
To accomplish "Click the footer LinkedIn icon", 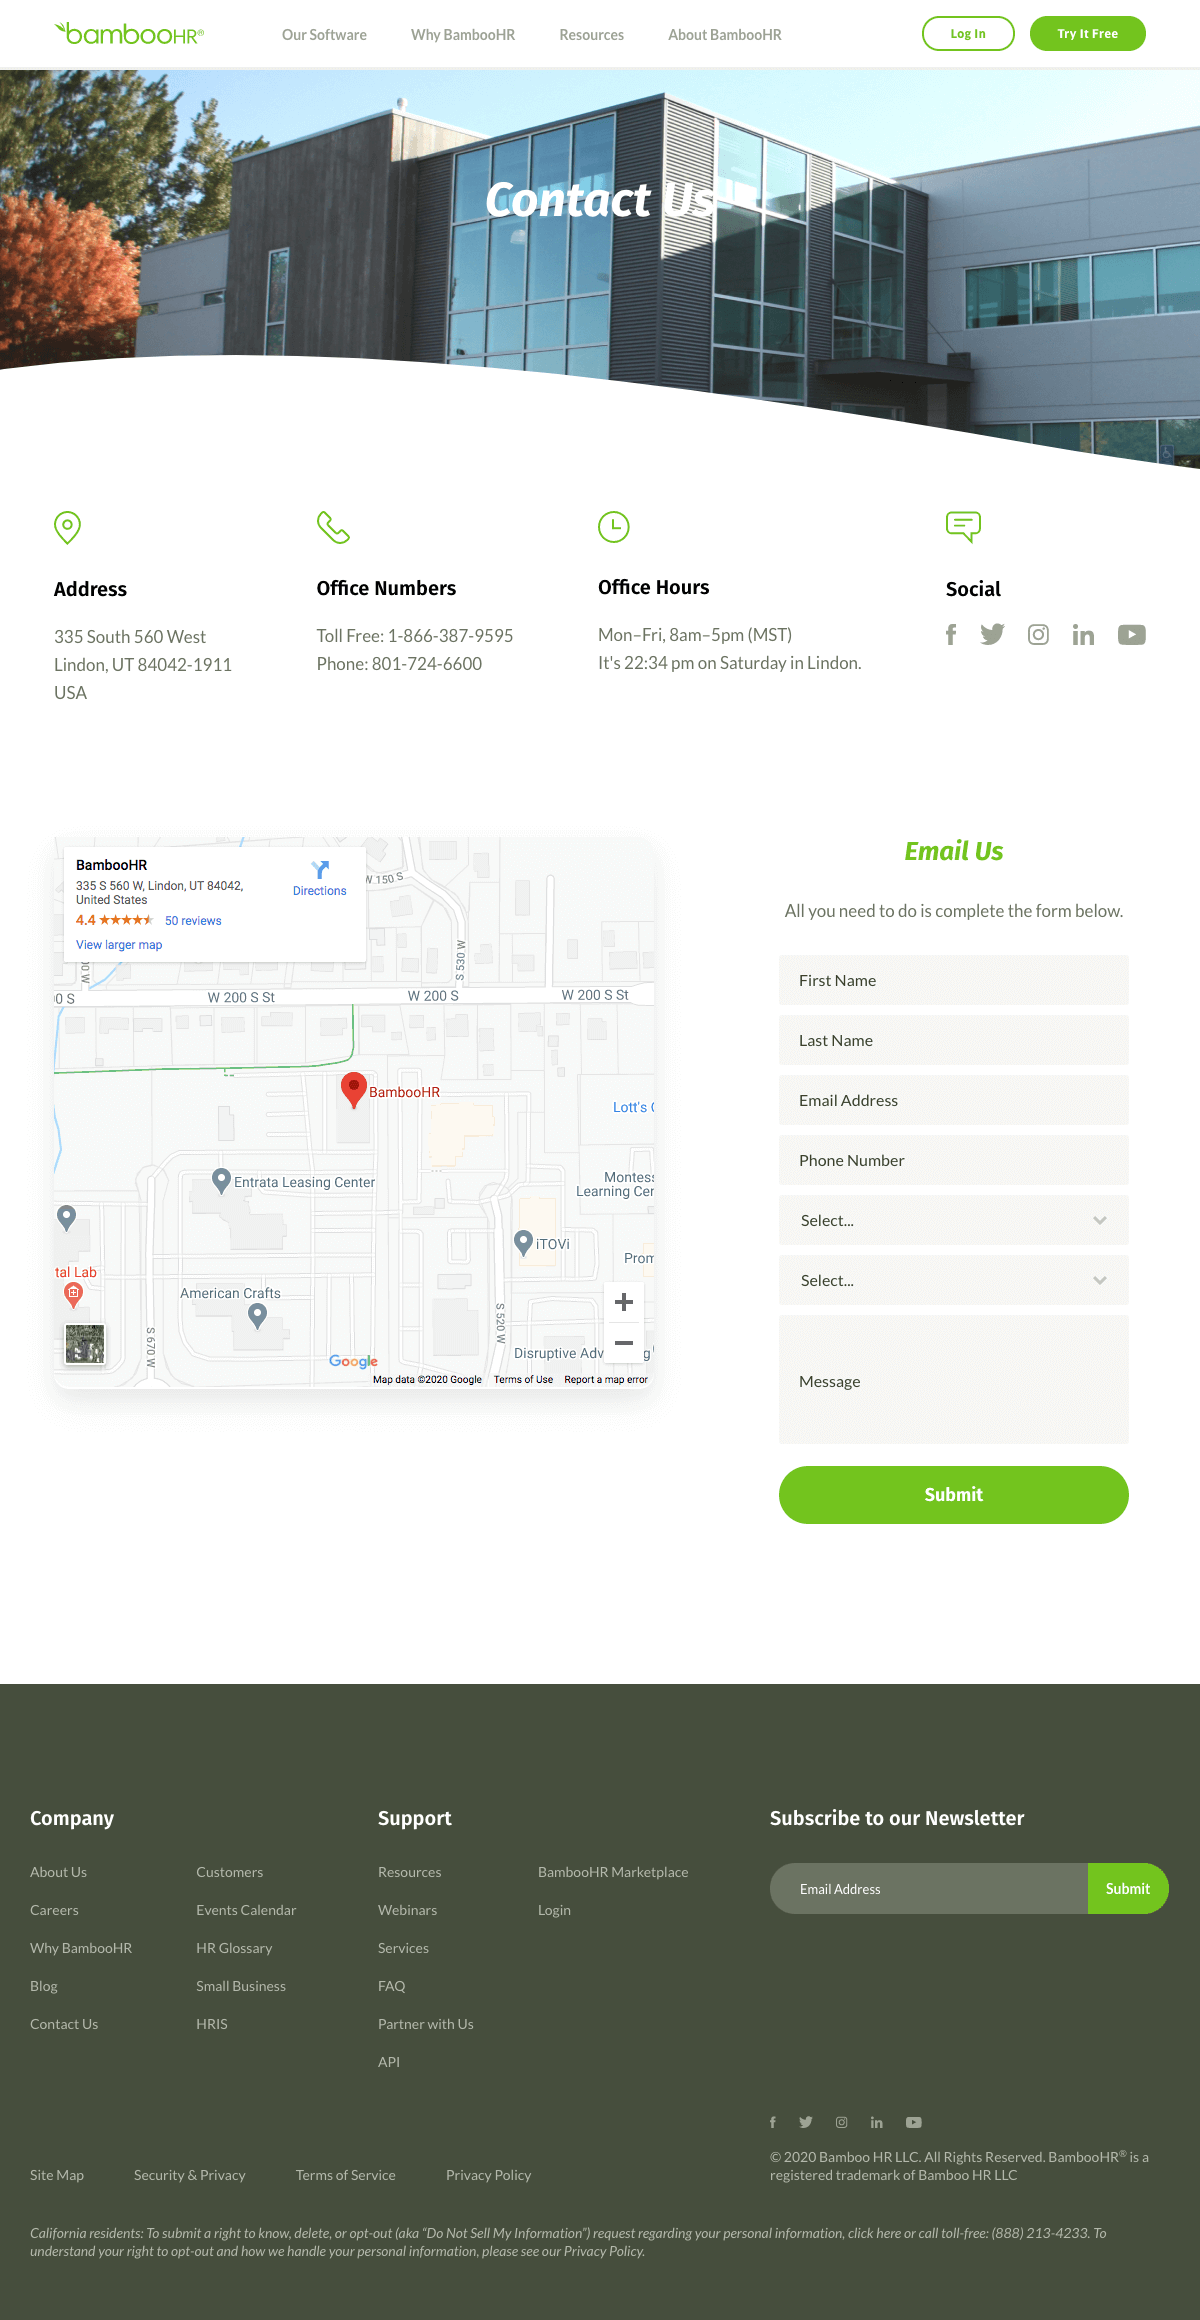I will [x=876, y=2122].
